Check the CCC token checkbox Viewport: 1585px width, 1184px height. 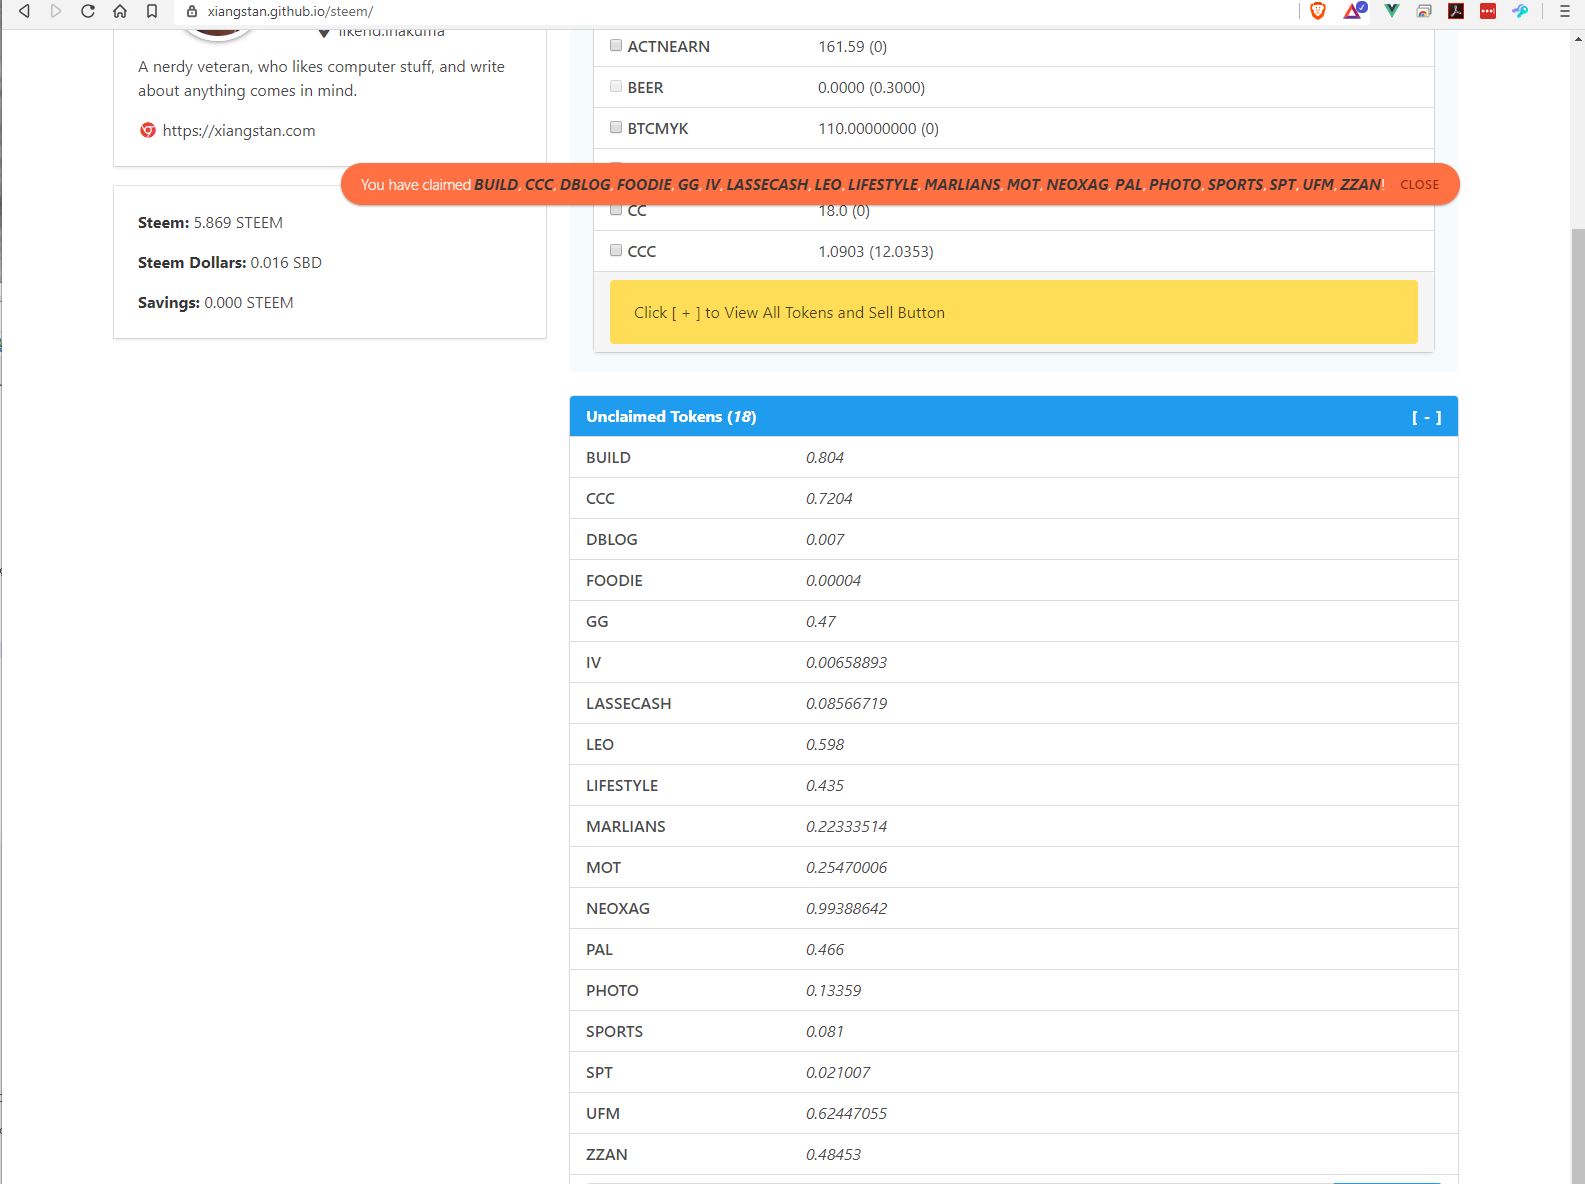point(616,250)
